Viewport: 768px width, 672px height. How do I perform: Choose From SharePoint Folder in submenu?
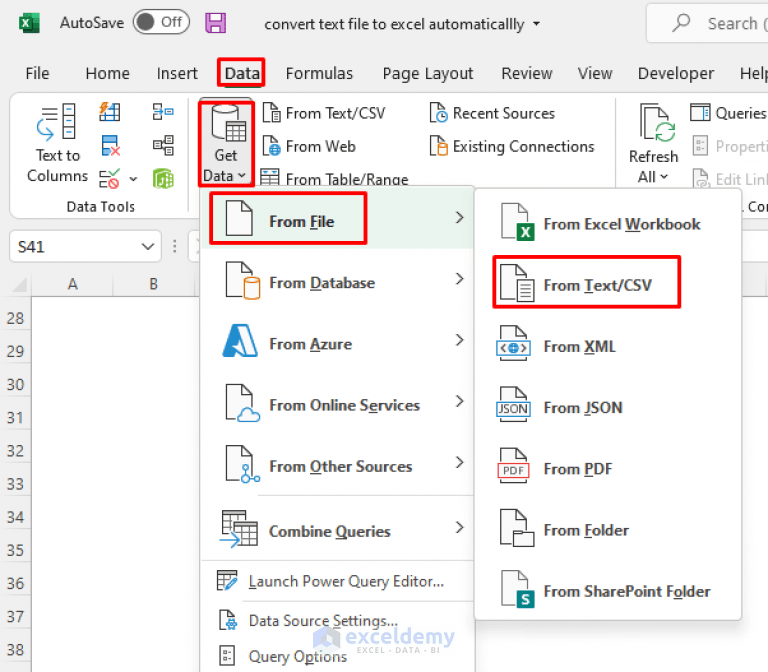[607, 590]
